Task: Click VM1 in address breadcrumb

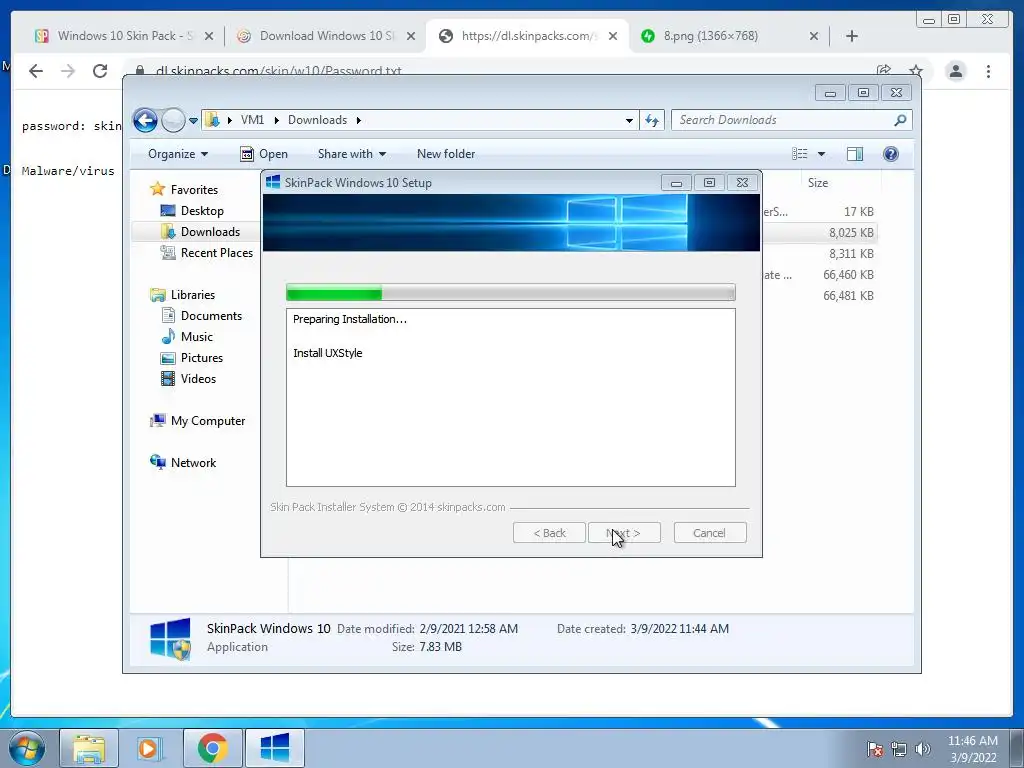Action: [x=252, y=120]
